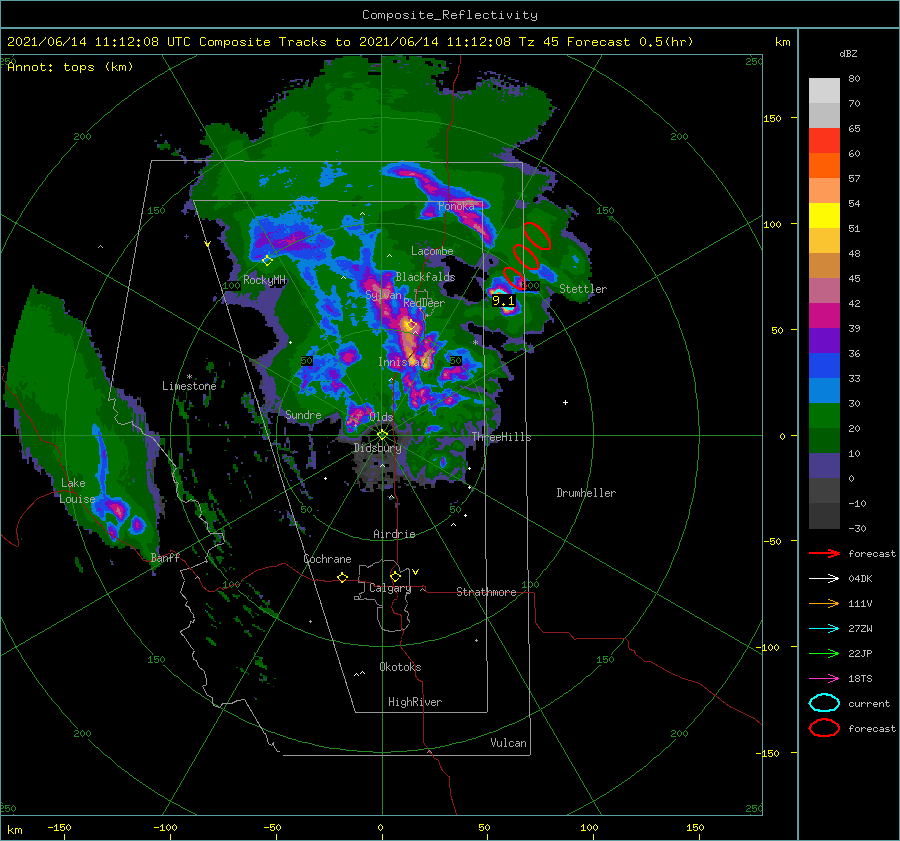Select the yellow diamond marker below Cochrane
This screenshot has height=841, width=900.
coord(342,577)
